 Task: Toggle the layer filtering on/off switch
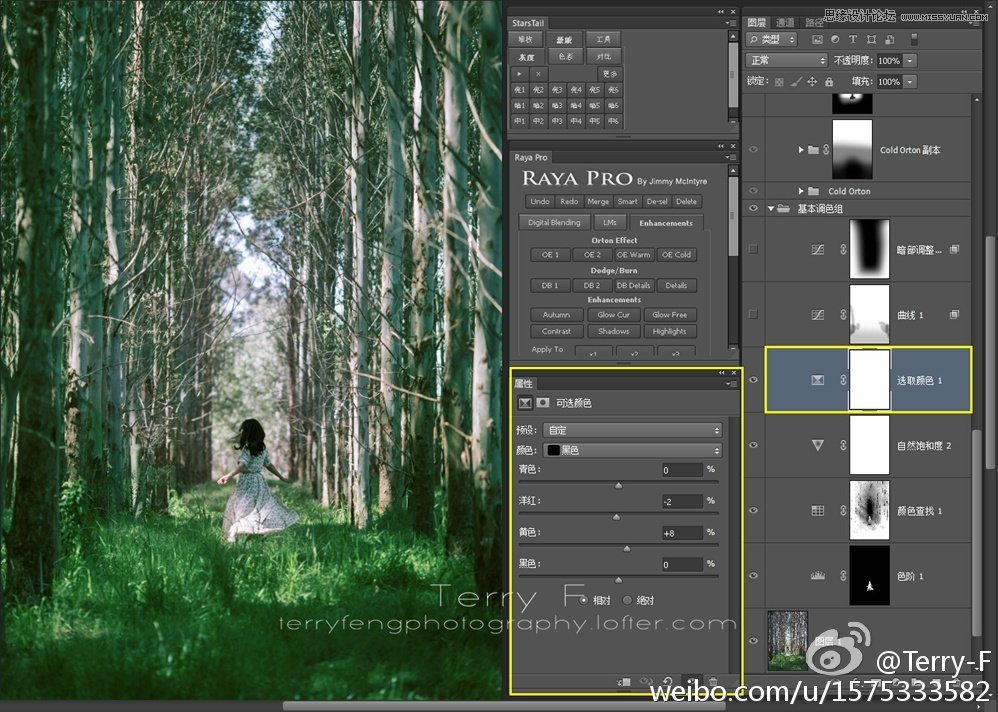pyautogui.click(x=914, y=39)
